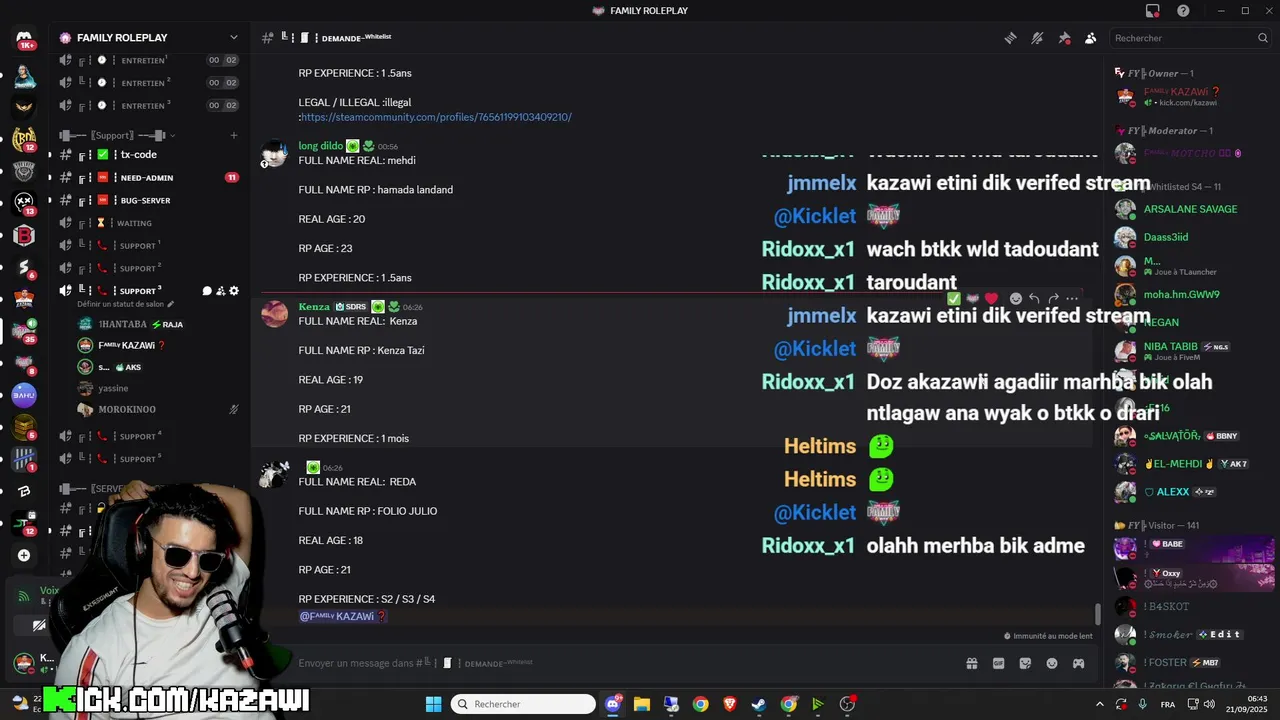Image resolution: width=1280 pixels, height=720 pixels.
Task: Collapse the Support category
Action: click(x=115, y=135)
